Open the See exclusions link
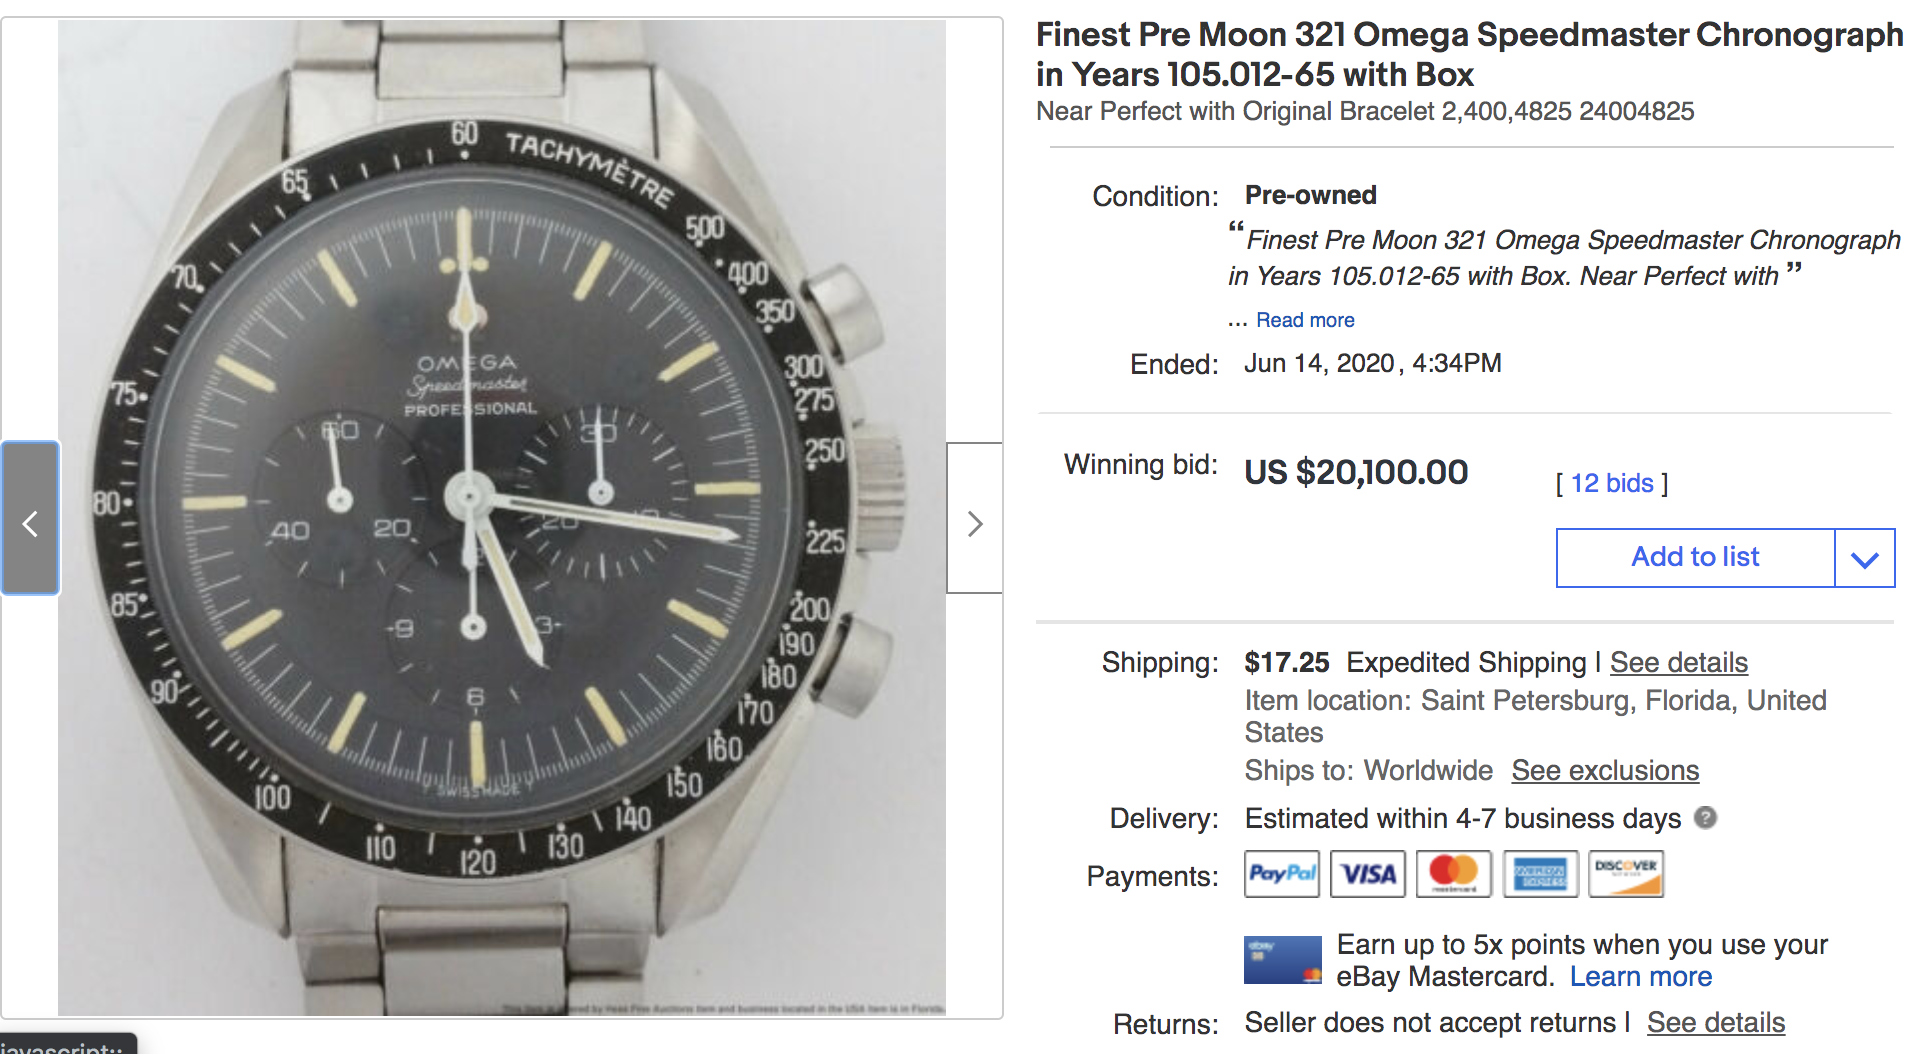Viewport: 1928px width, 1054px height. tap(1605, 770)
